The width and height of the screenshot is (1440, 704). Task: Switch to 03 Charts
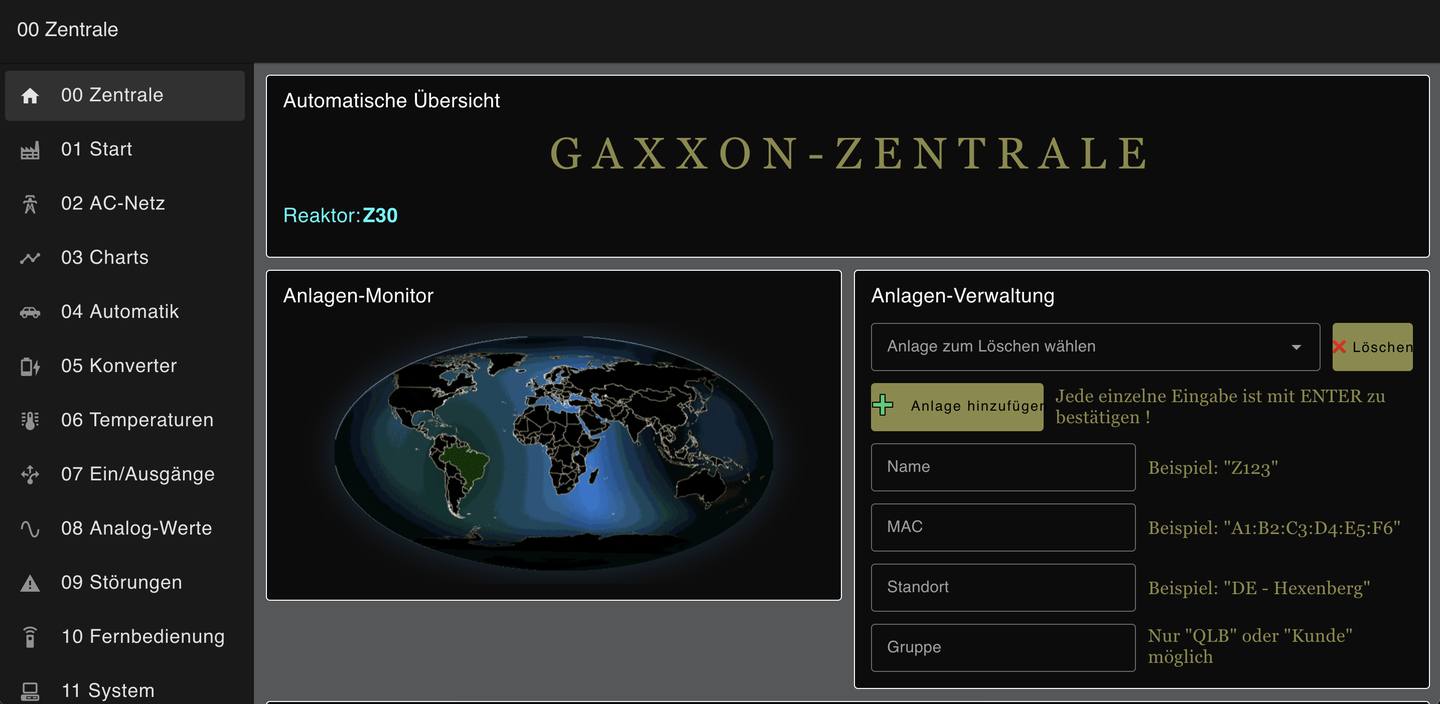pyautogui.click(x=125, y=258)
